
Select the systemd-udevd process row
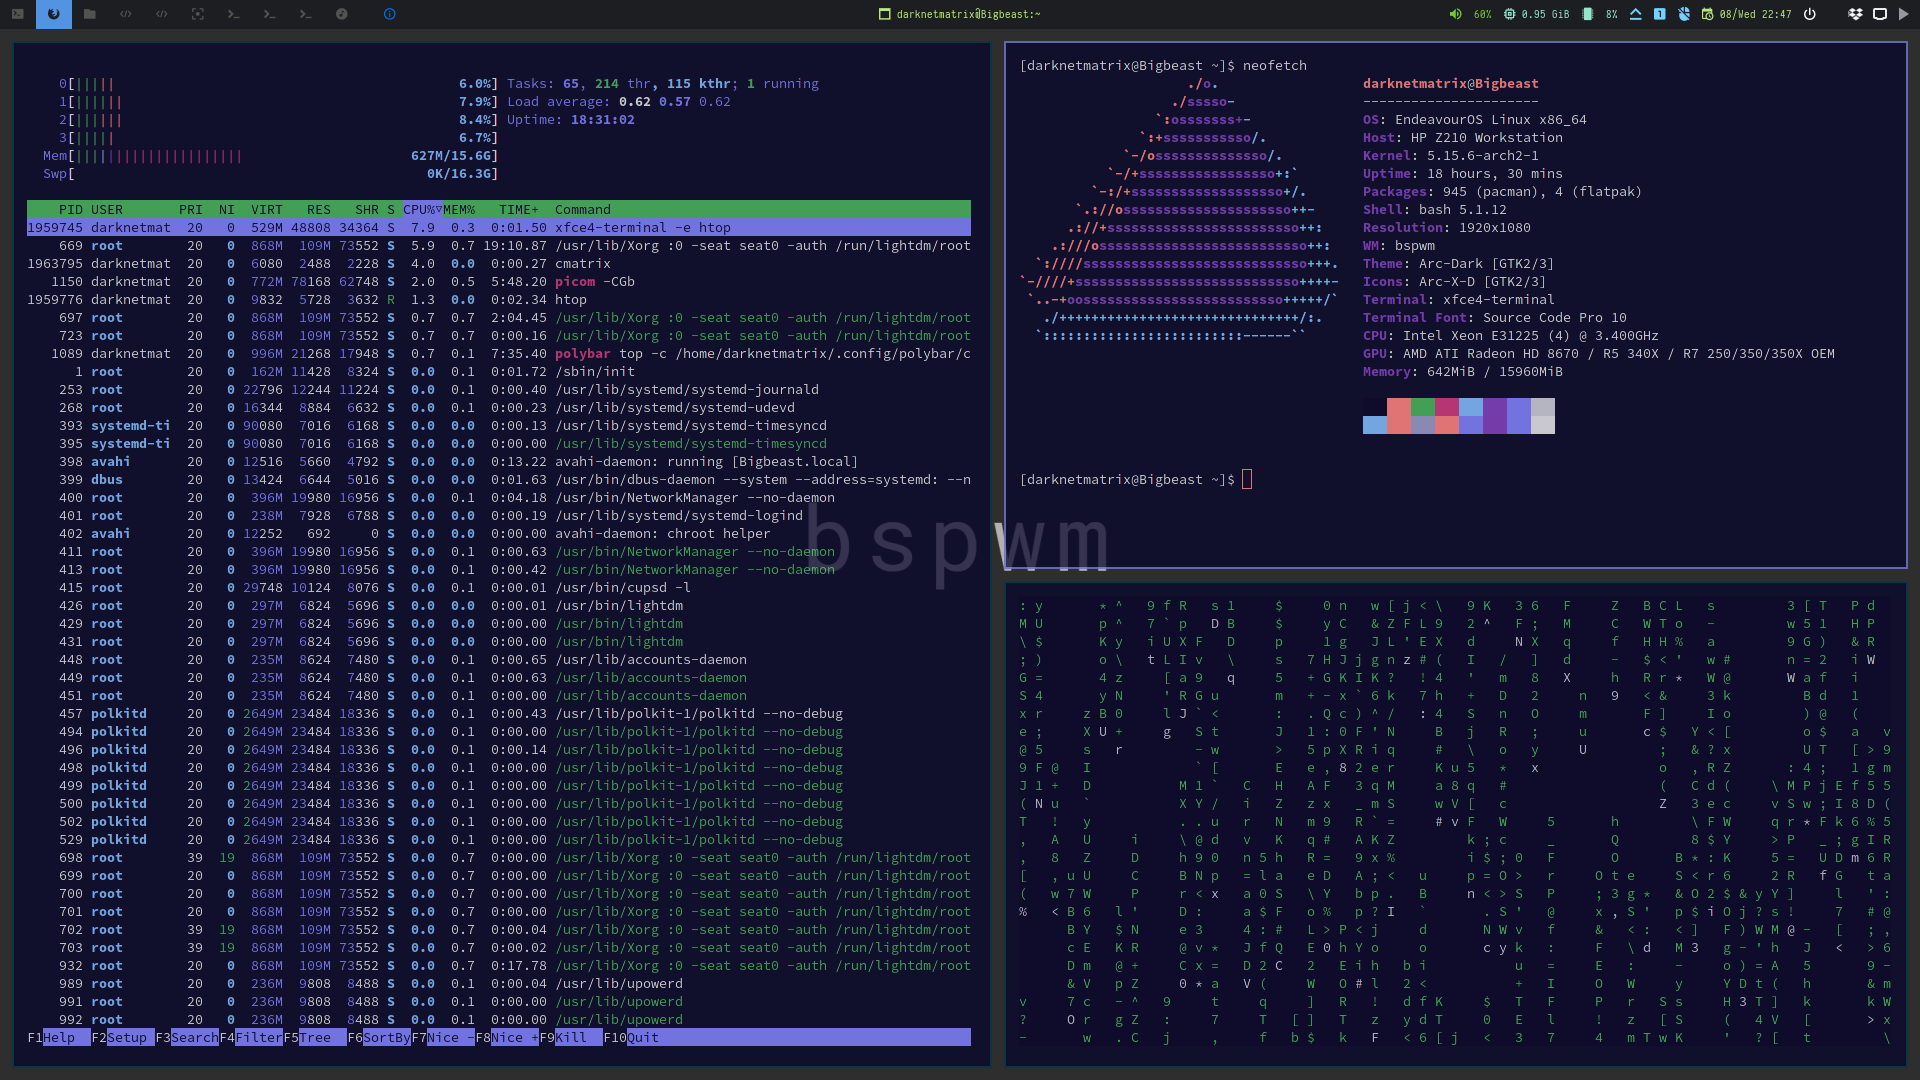499,407
